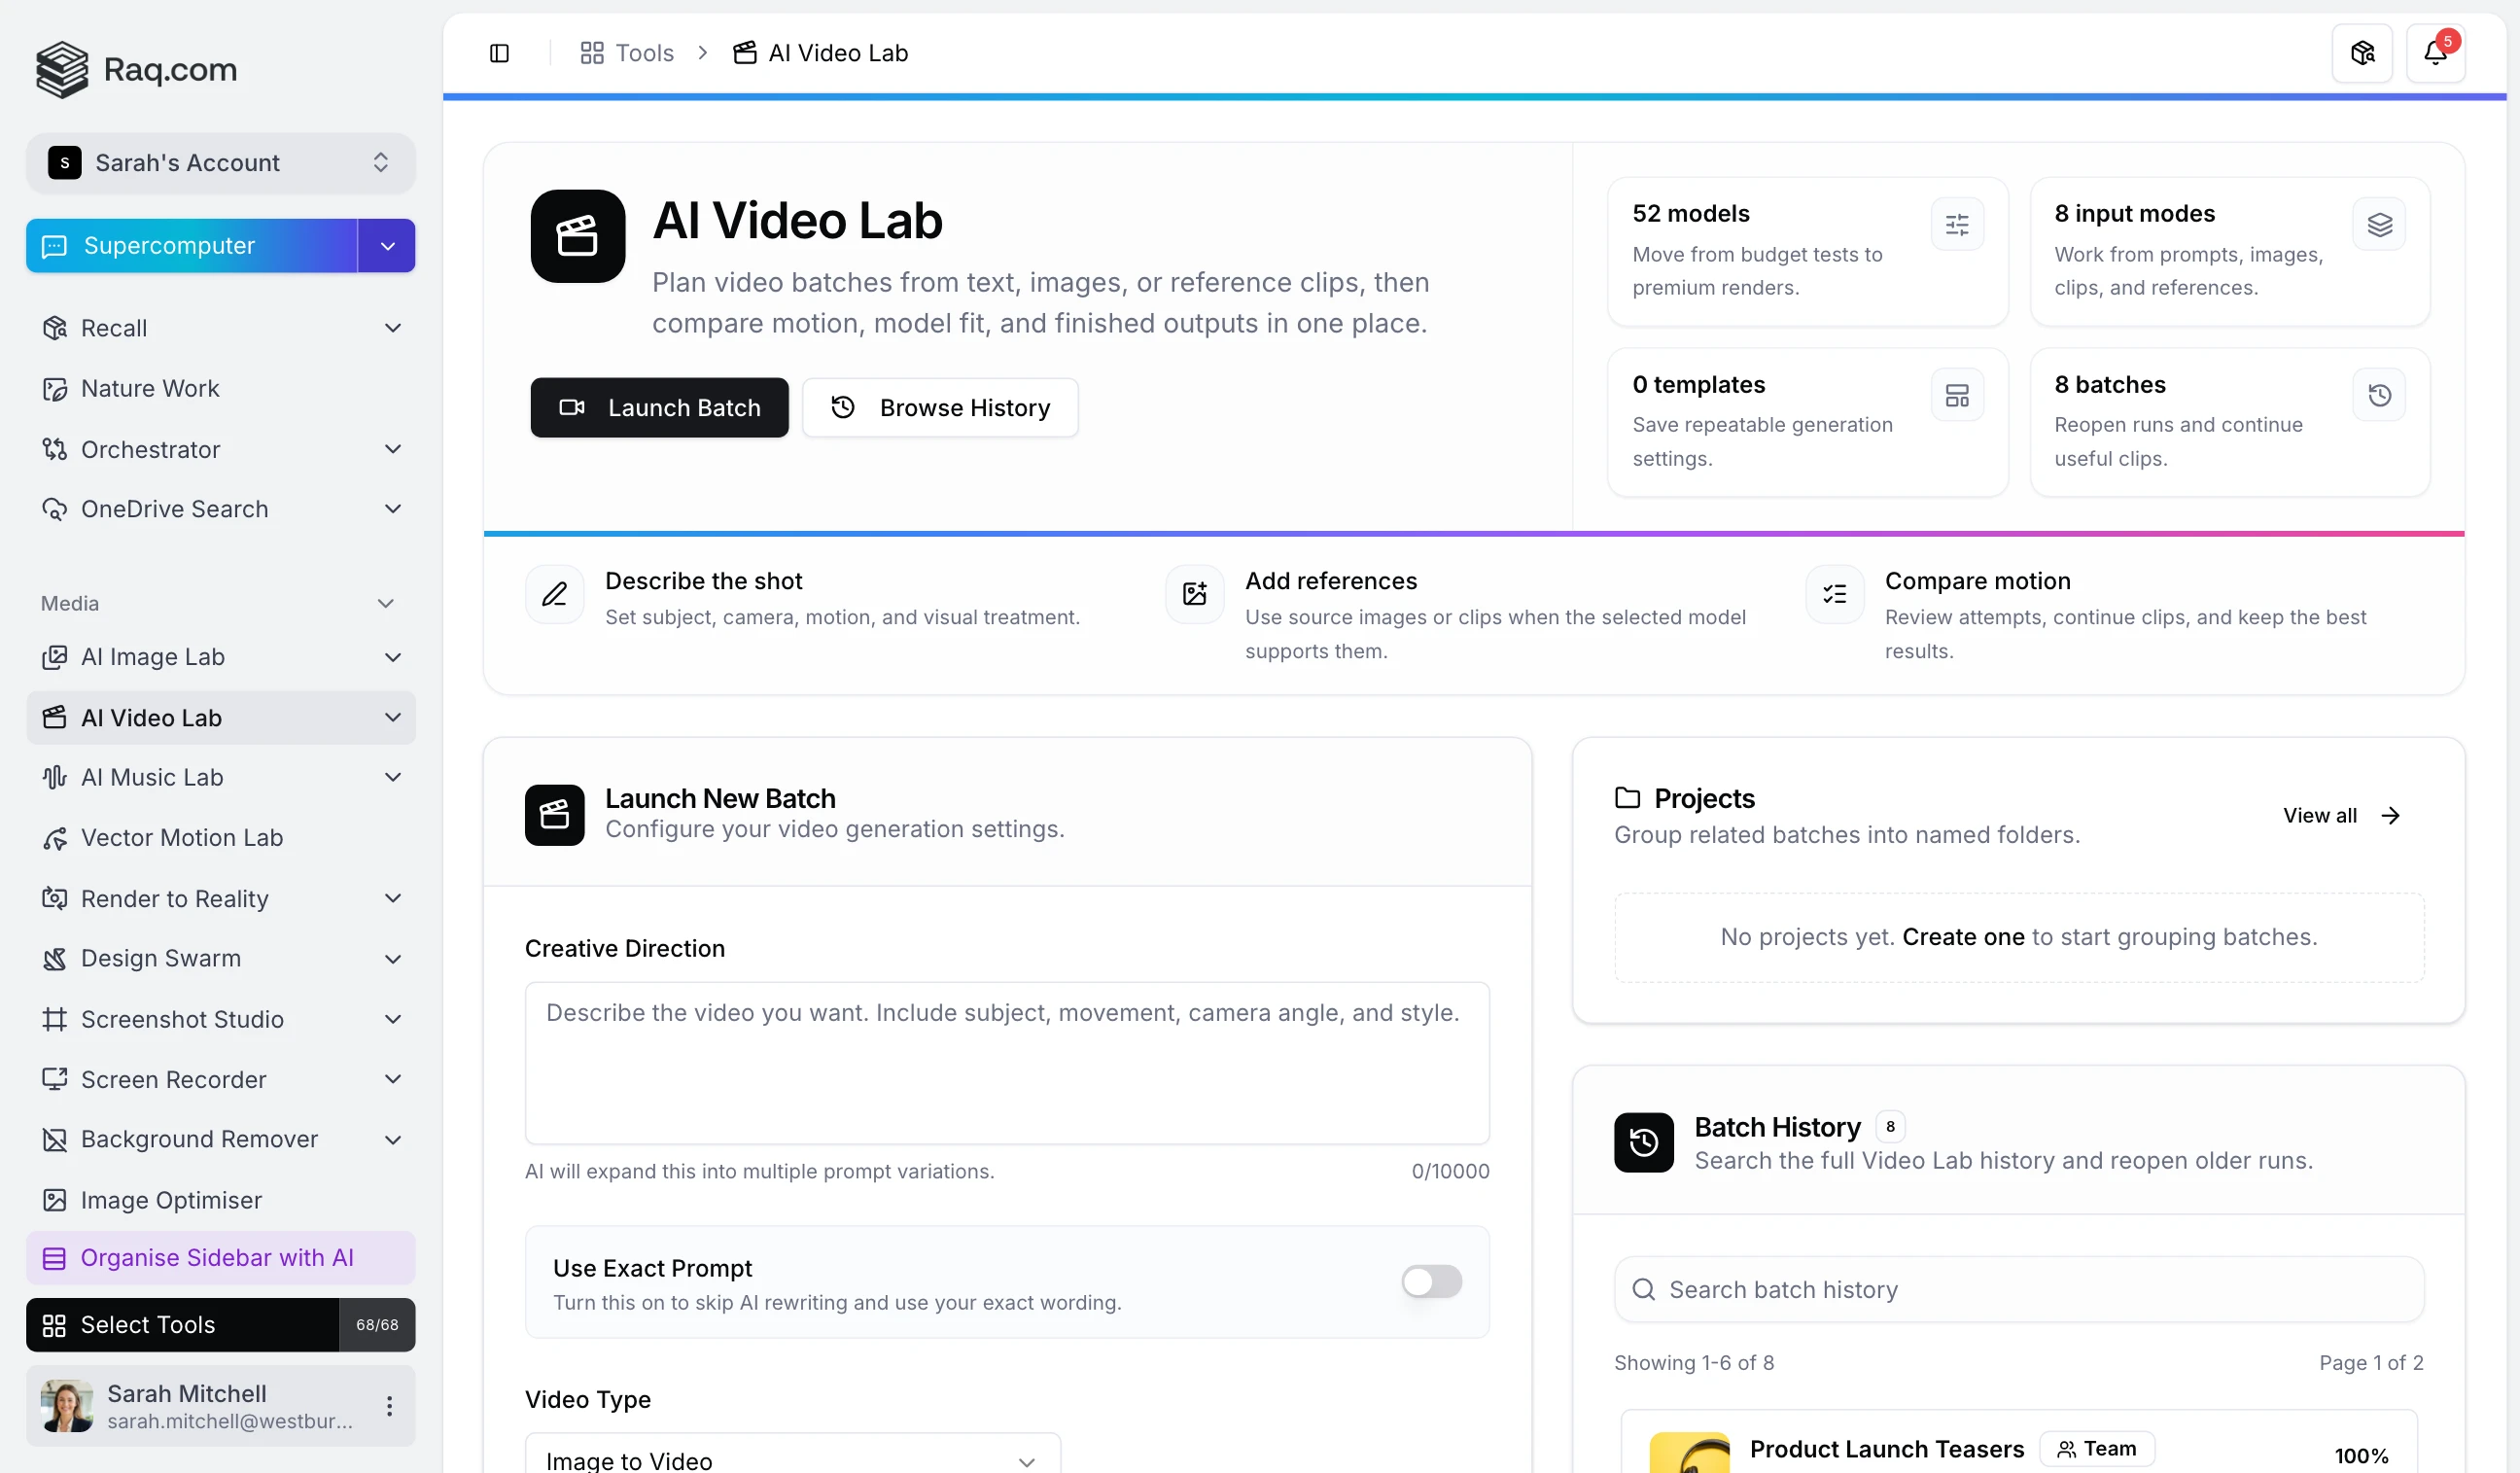The image size is (2520, 1473).
Task: Click Sarah Mitchell's three-dot menu
Action: point(390,1406)
